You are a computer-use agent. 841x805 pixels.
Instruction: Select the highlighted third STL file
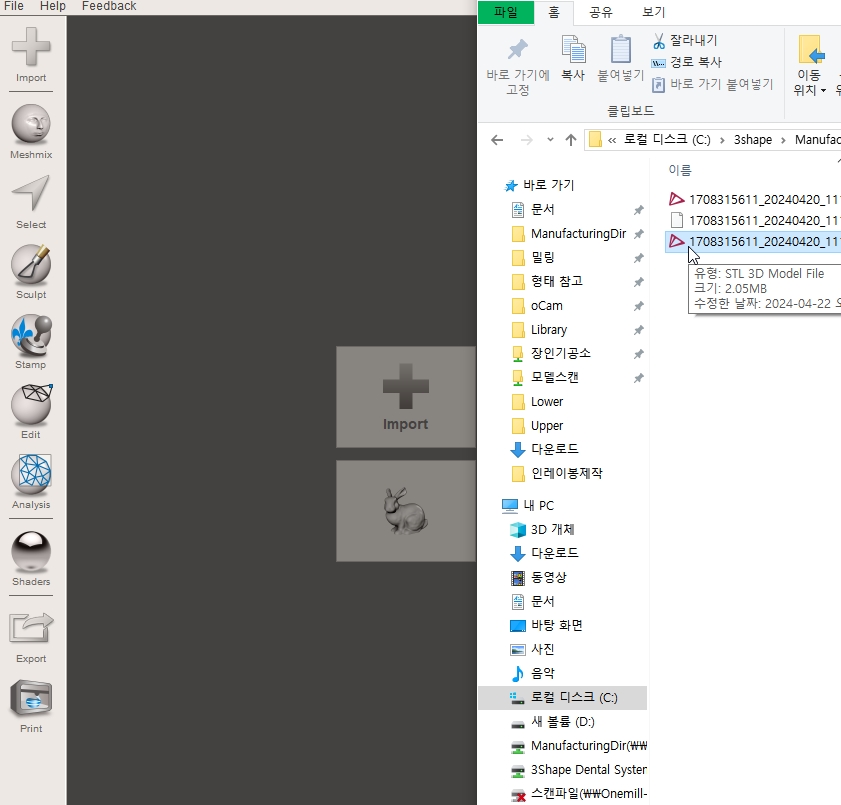[x=753, y=241]
